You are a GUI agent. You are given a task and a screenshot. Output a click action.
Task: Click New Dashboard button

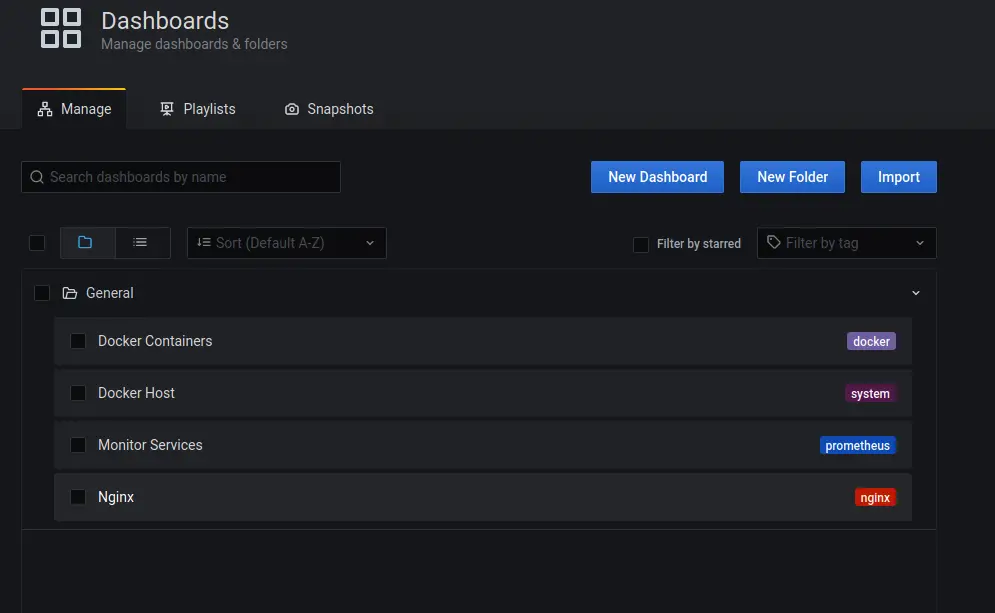pos(657,177)
